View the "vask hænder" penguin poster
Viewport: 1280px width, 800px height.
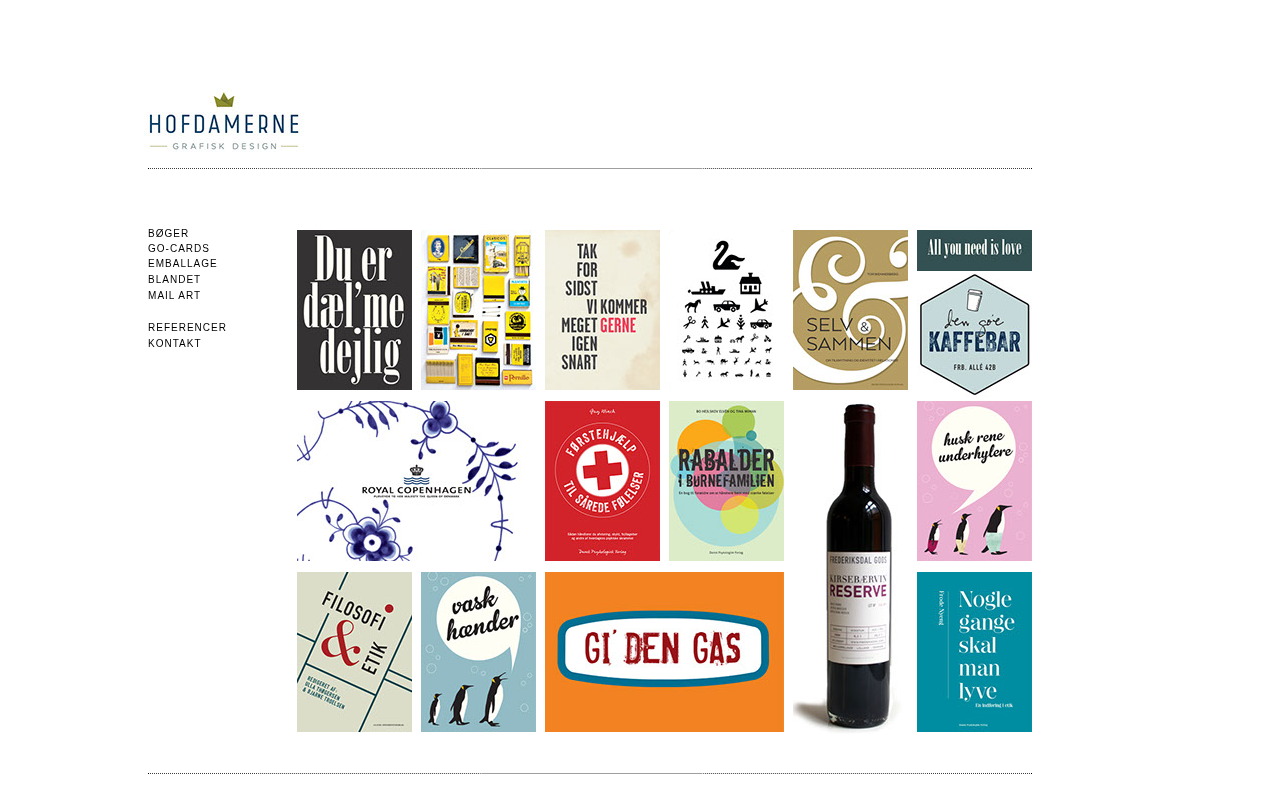(x=478, y=652)
